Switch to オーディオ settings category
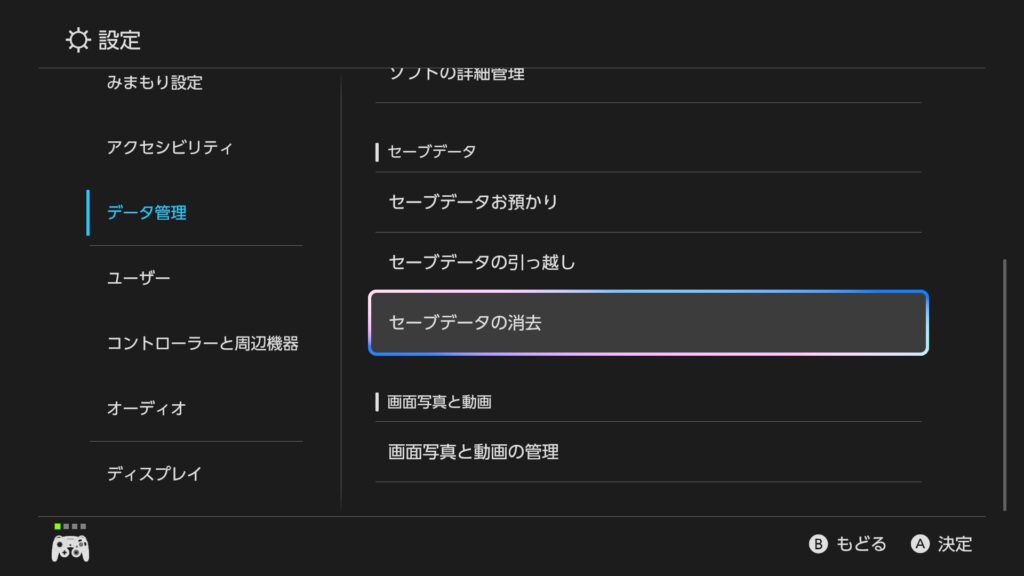1024x576 pixels. (146, 409)
